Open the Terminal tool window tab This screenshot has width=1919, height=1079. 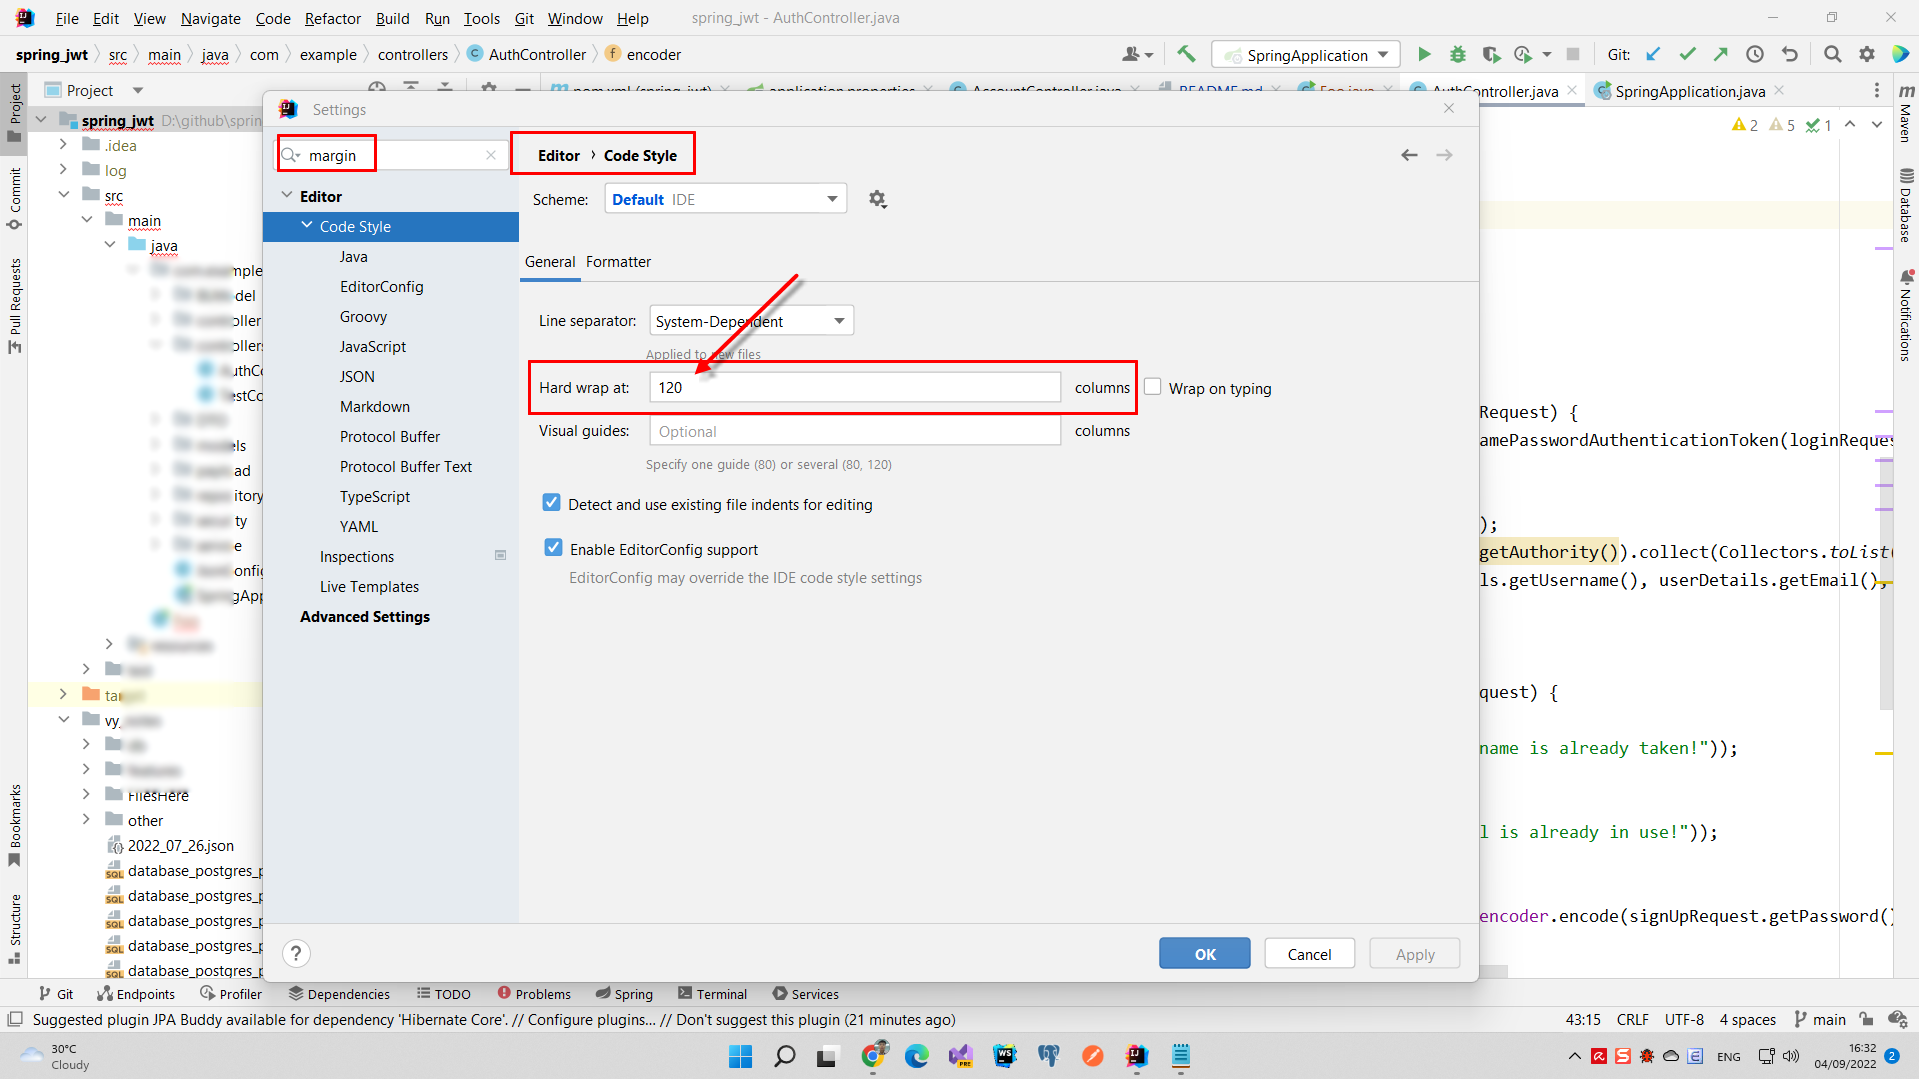[712, 994]
